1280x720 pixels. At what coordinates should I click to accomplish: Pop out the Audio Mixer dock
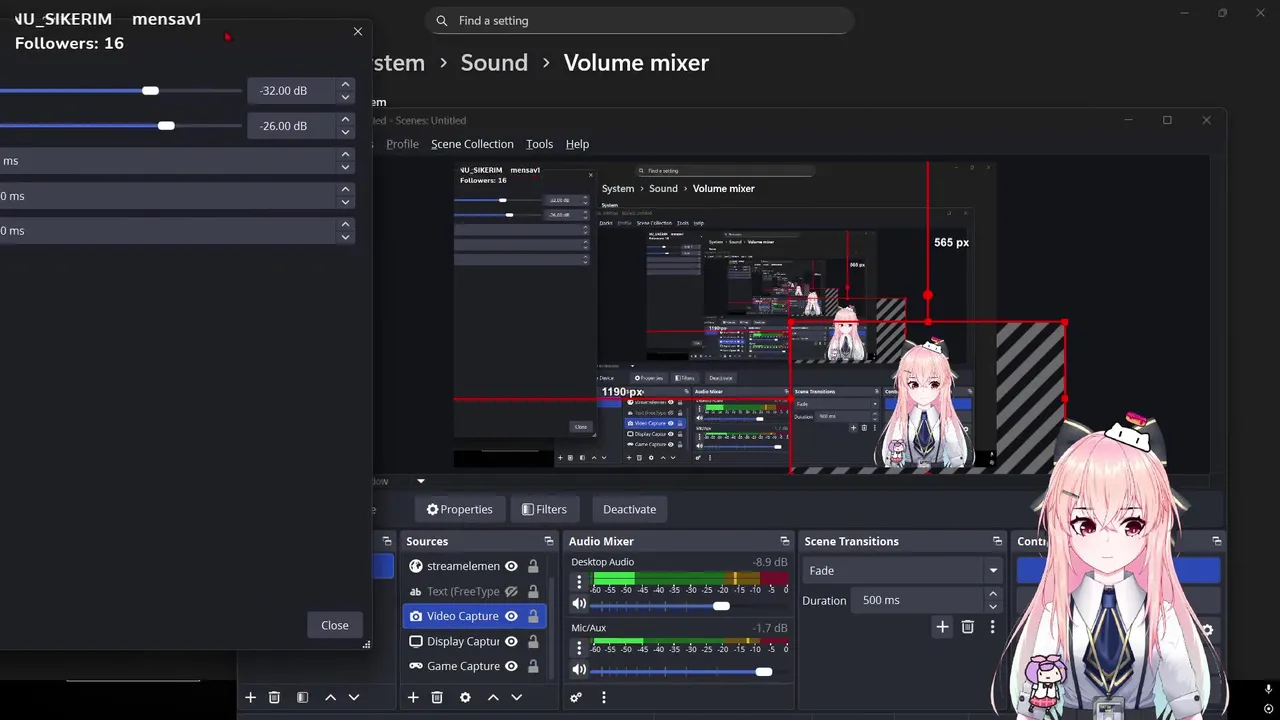(x=785, y=541)
